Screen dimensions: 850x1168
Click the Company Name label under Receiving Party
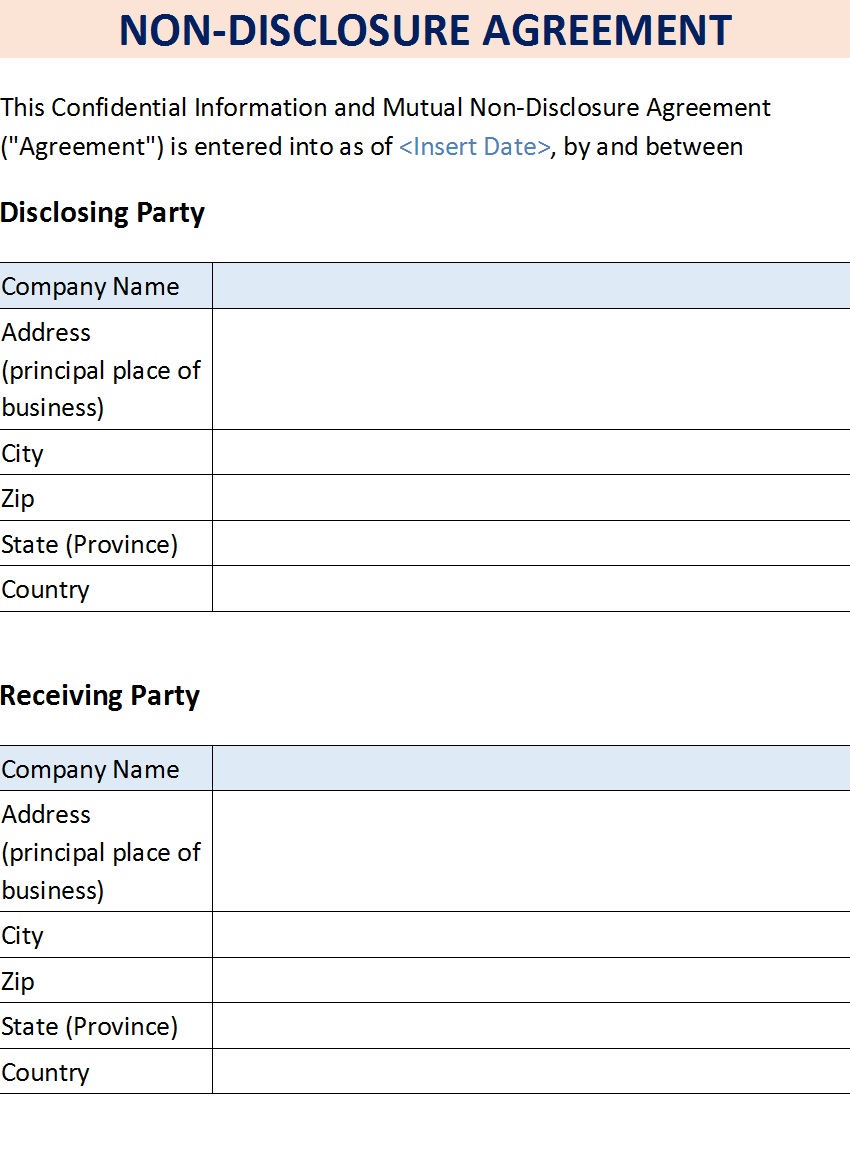pos(90,769)
